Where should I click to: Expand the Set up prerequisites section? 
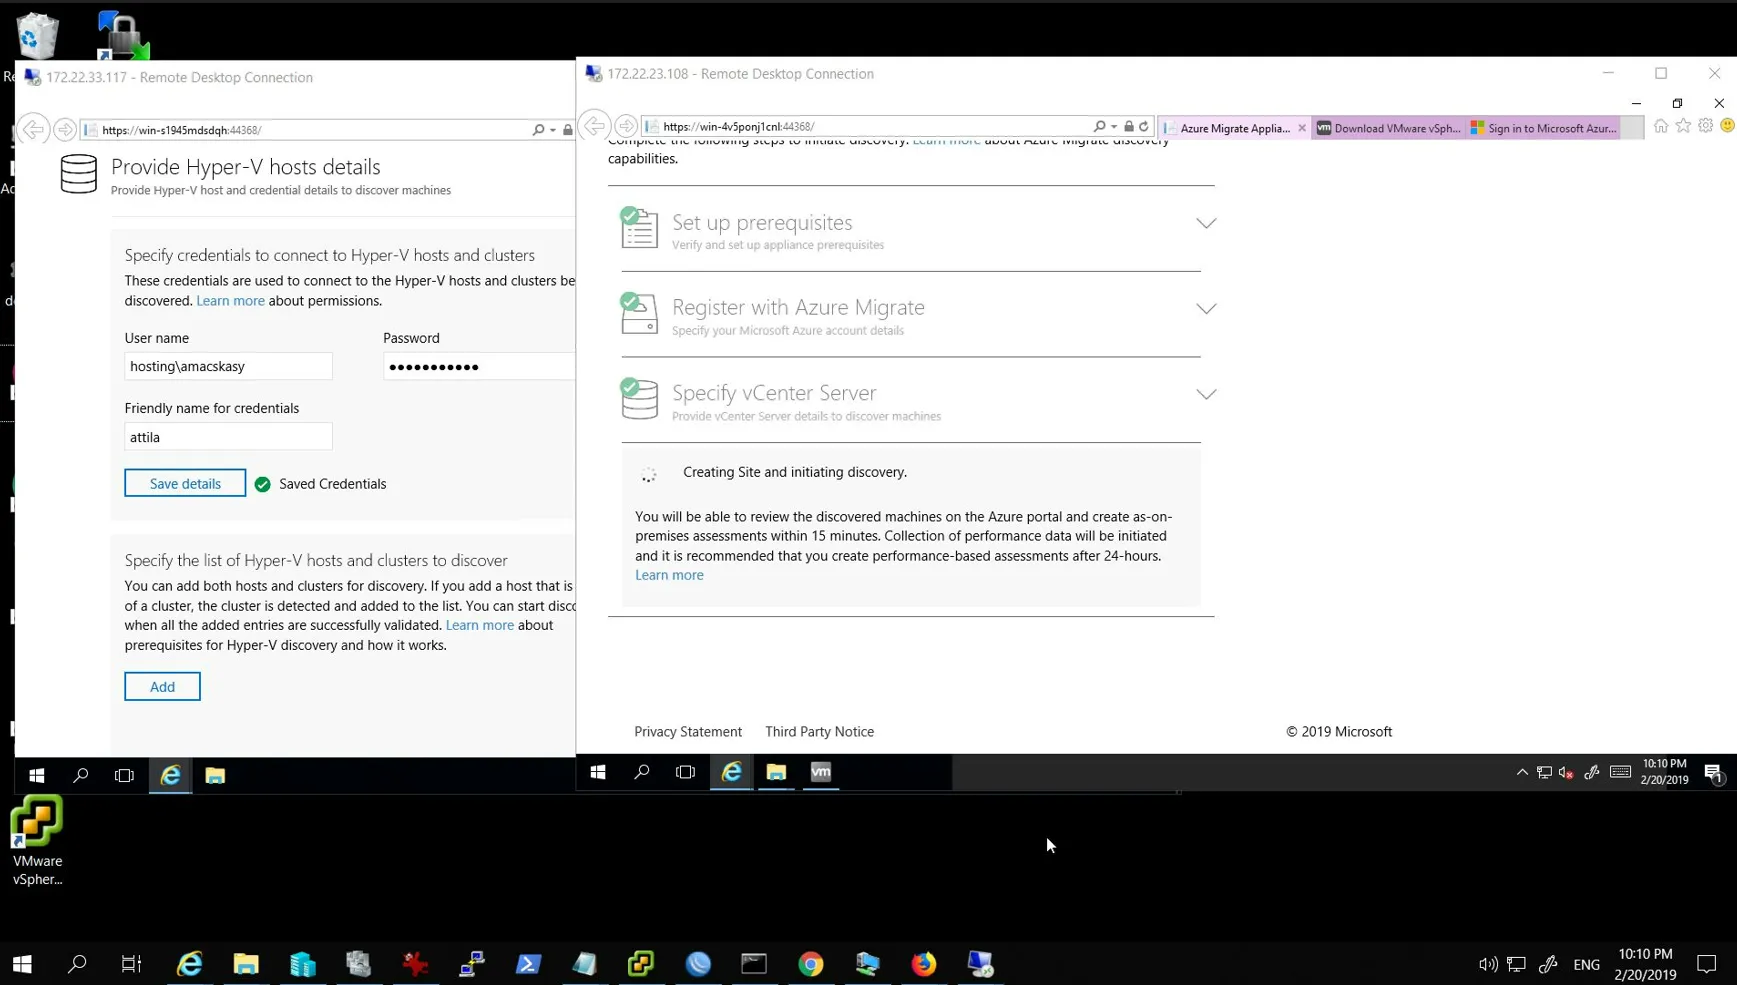1206,223
